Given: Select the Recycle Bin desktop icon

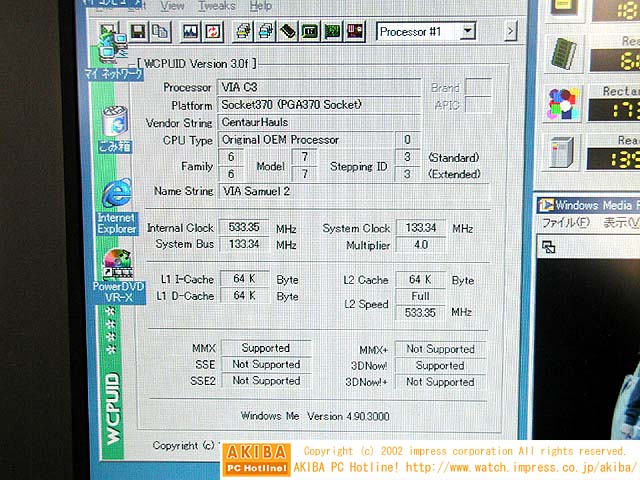Looking at the screenshot, I should pos(115,128).
